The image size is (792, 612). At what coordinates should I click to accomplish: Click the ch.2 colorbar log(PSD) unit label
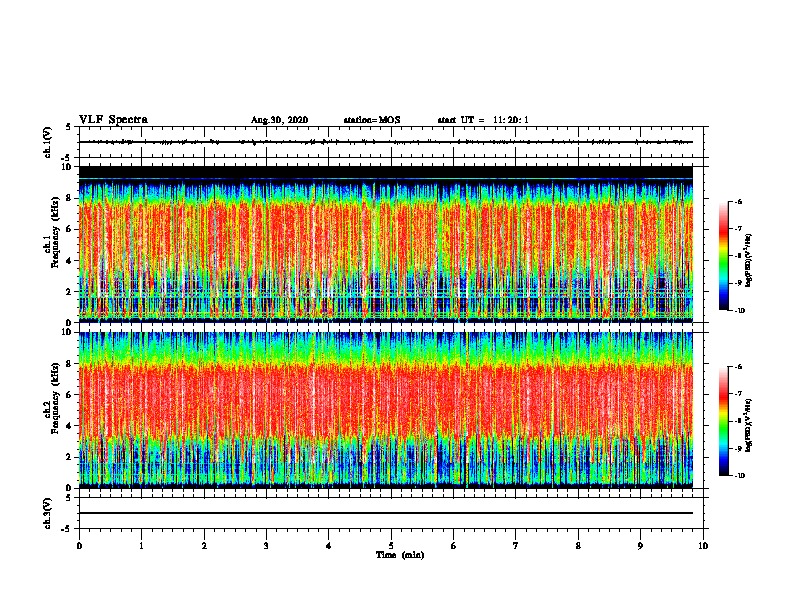749,425
